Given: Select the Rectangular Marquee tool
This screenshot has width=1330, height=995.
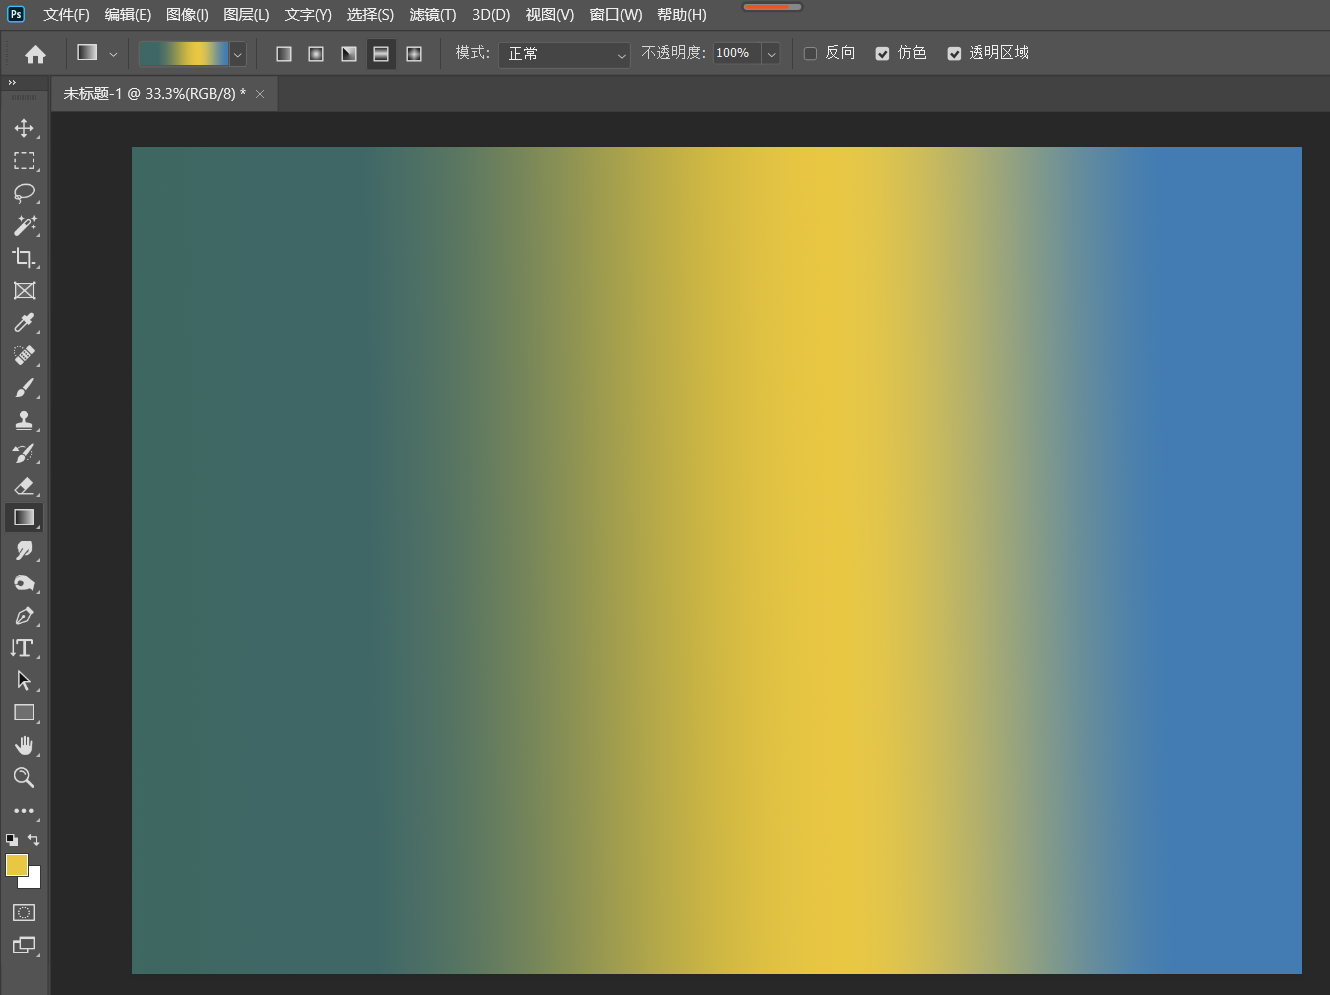Looking at the screenshot, I should point(24,161).
